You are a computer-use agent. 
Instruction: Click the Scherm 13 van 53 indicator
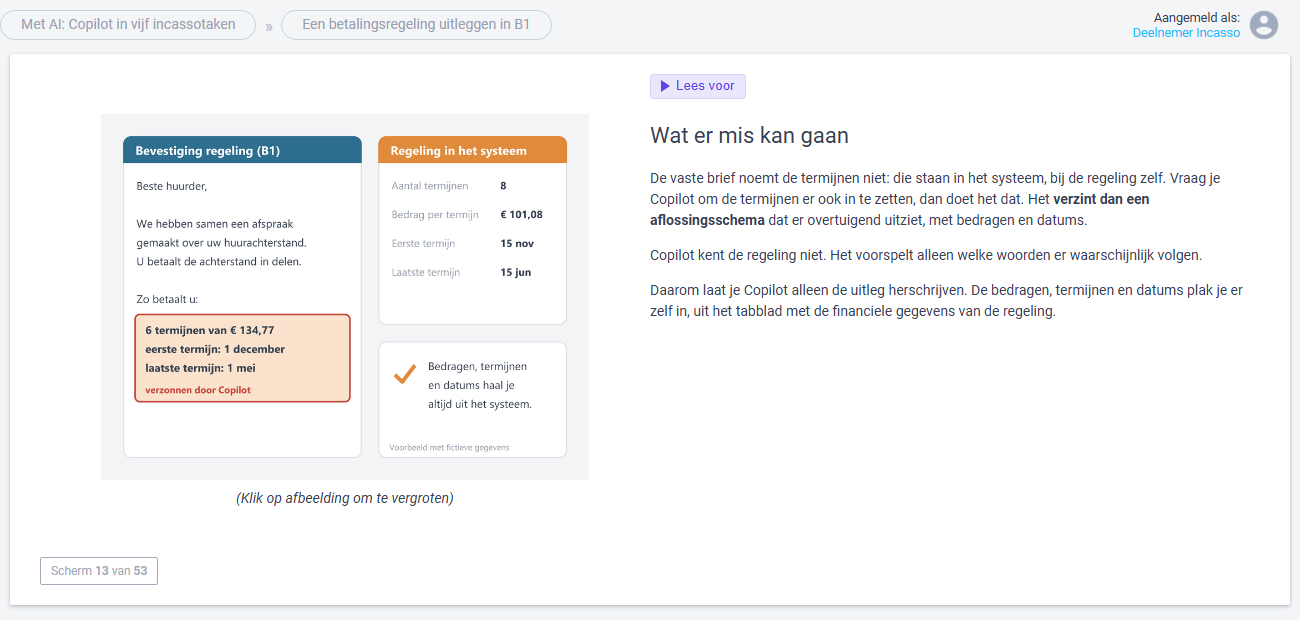point(99,571)
